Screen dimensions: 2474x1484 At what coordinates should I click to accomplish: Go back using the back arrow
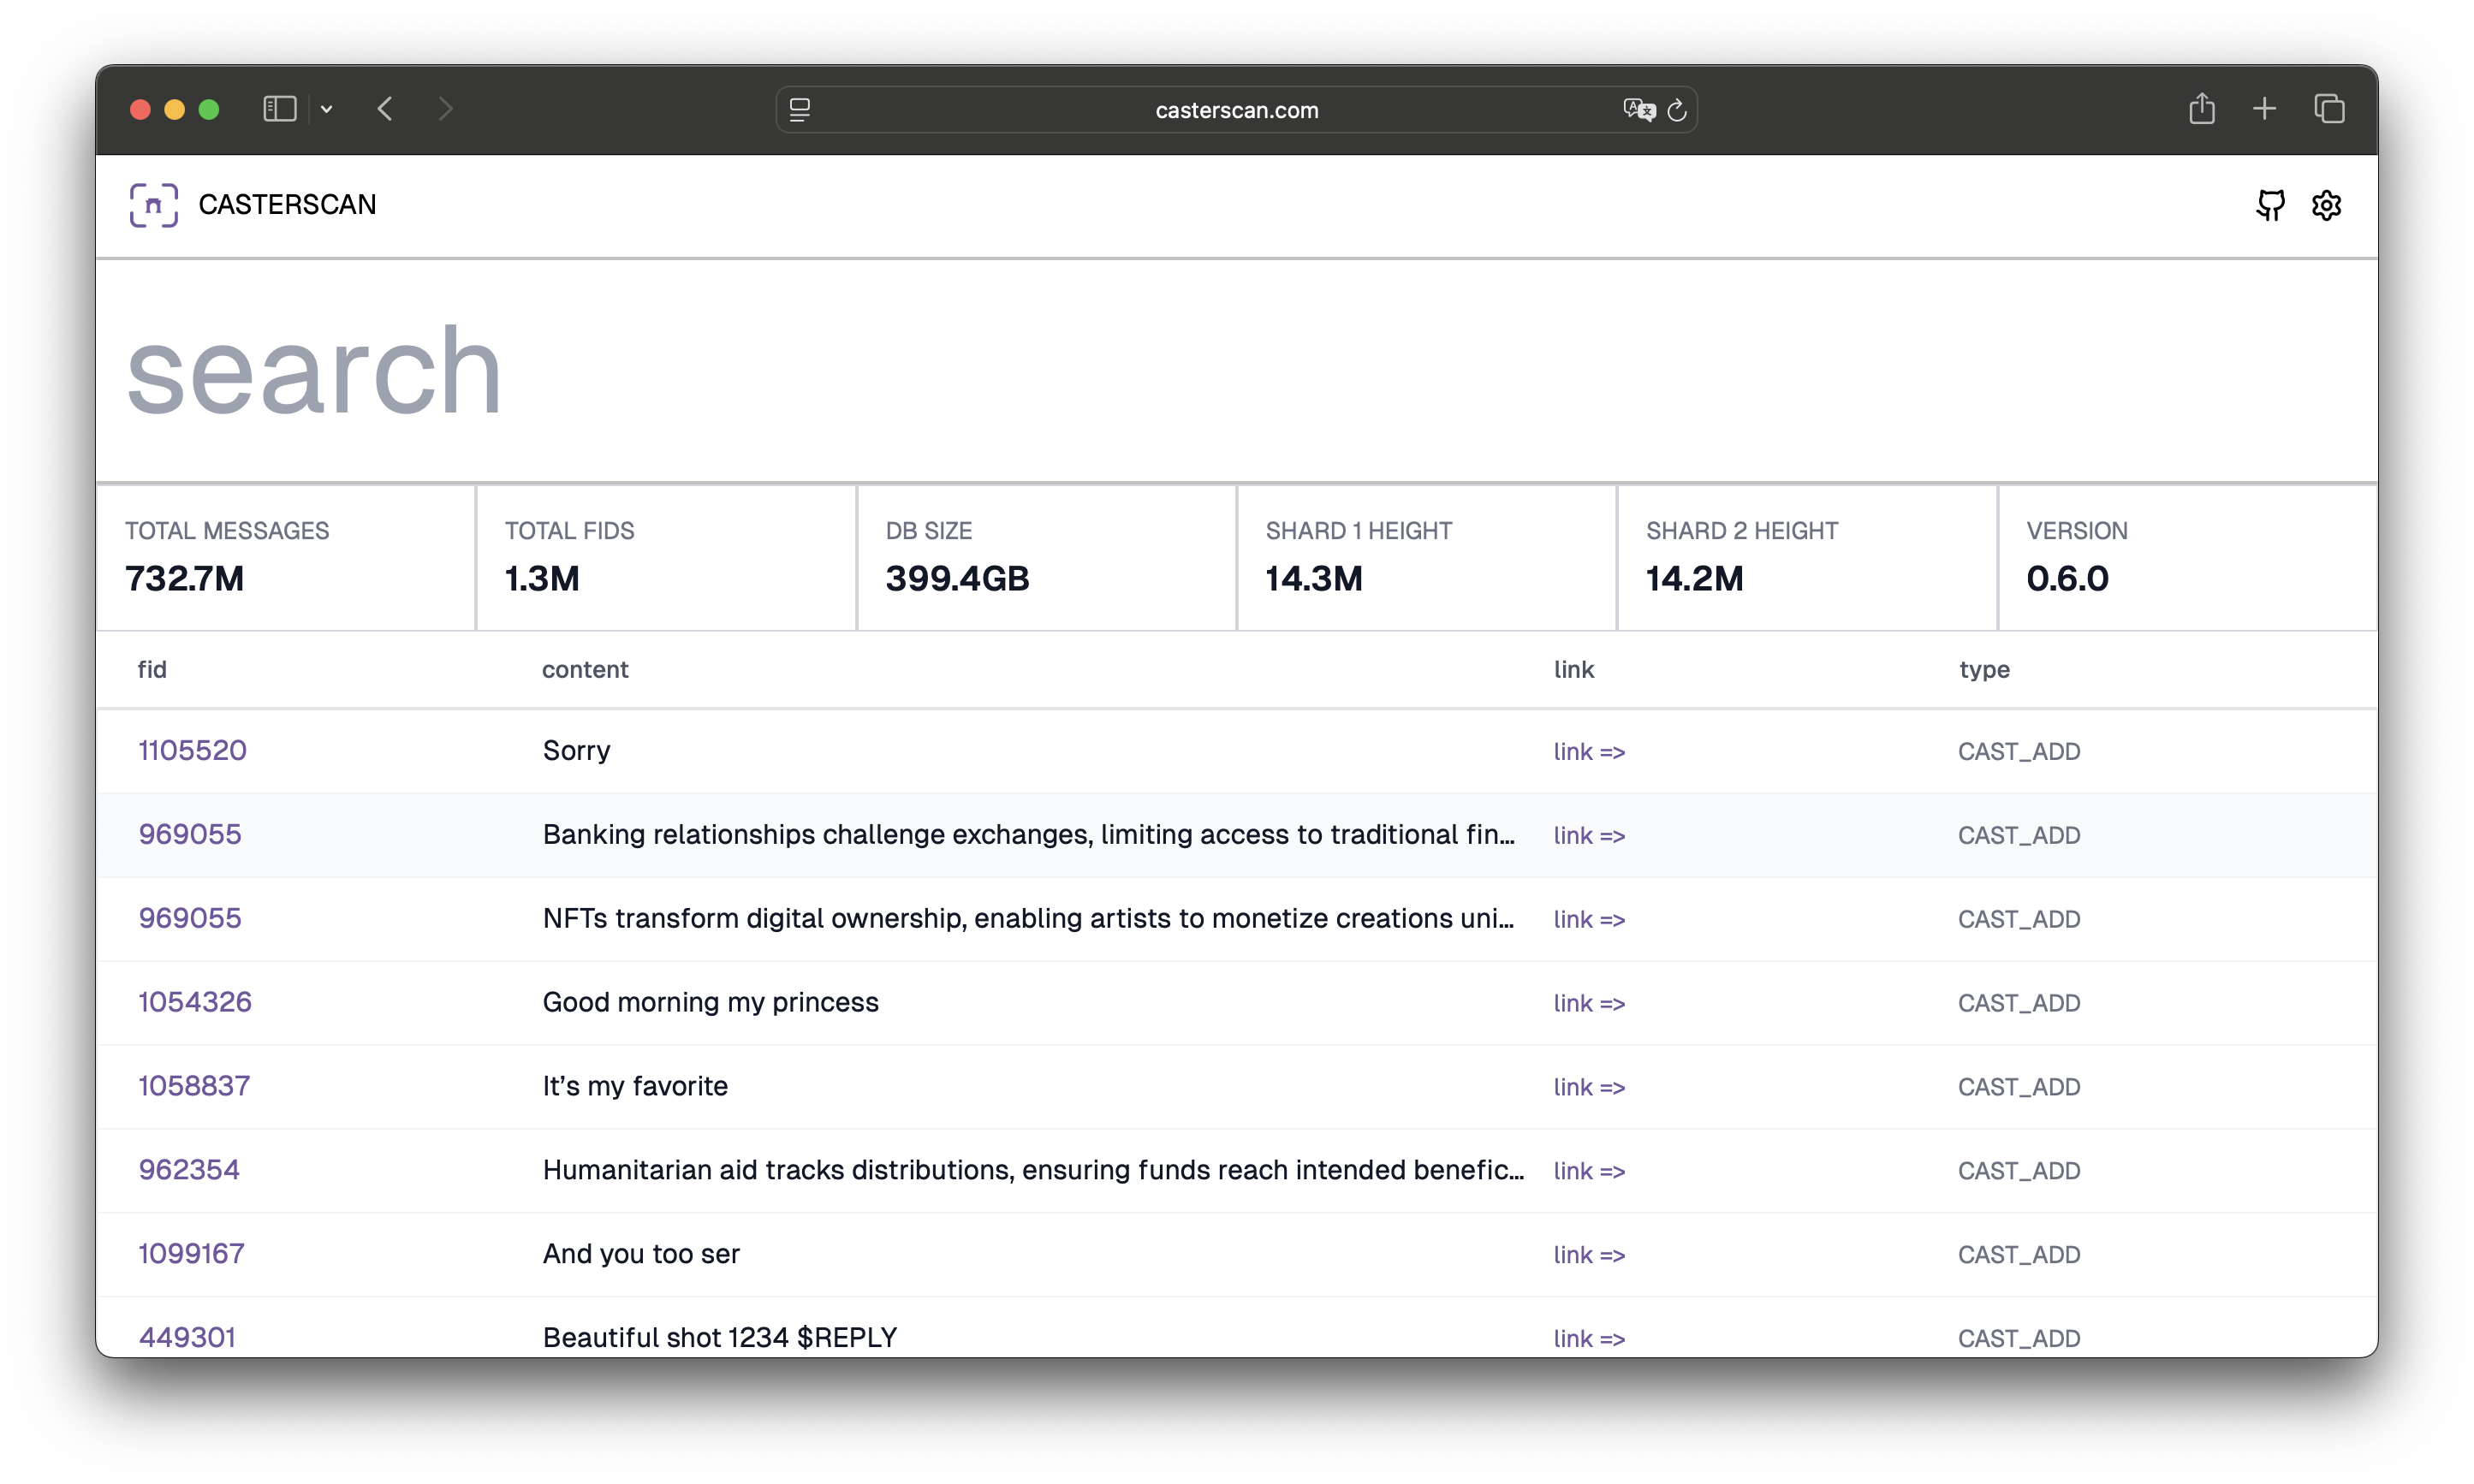(386, 109)
